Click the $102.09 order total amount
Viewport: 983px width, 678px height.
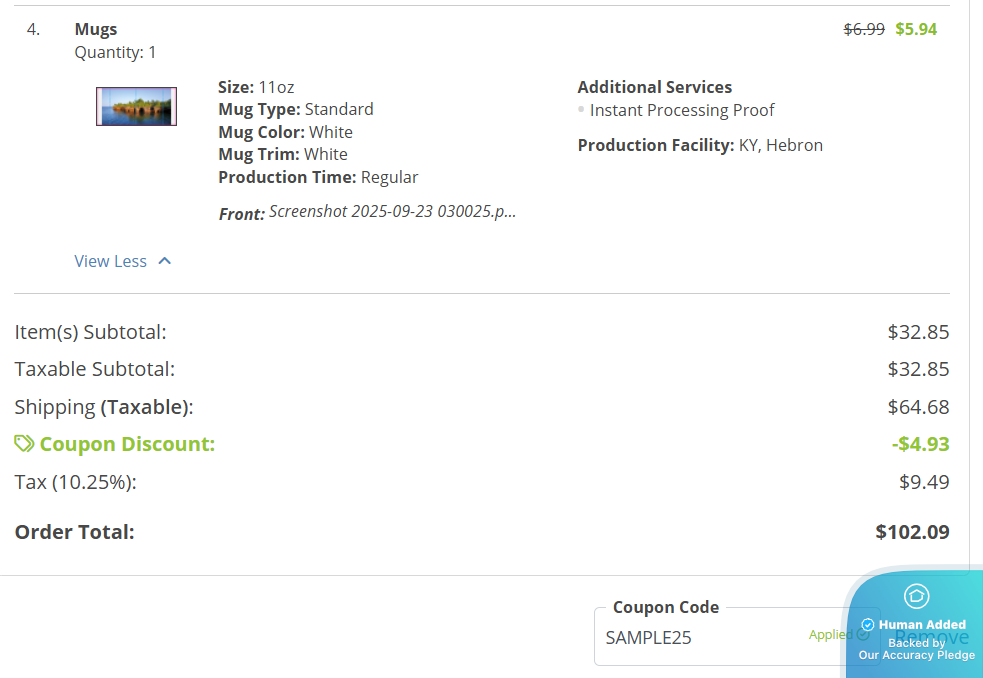[912, 532]
